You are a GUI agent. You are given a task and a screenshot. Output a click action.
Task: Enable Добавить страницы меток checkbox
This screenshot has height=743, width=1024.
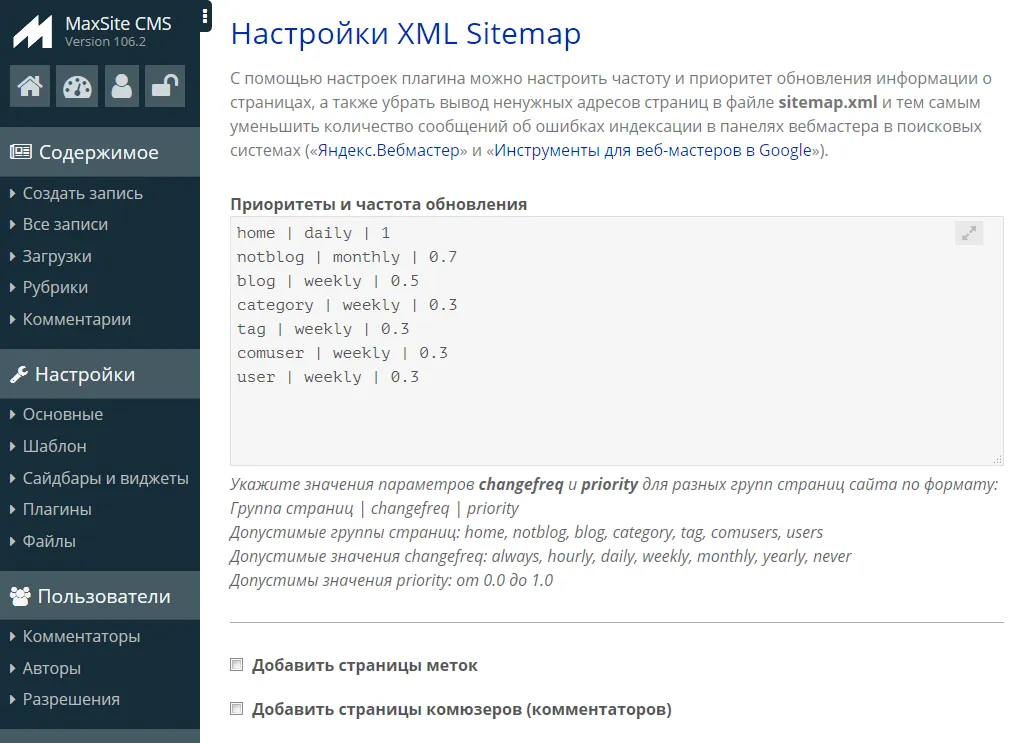click(x=237, y=665)
